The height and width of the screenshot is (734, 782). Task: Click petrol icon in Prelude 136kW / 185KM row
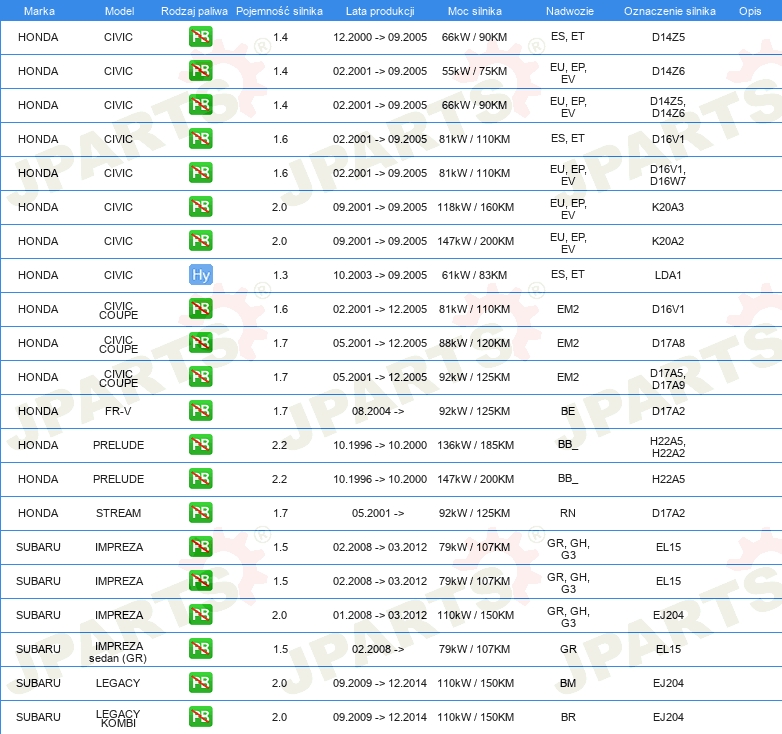(x=200, y=445)
